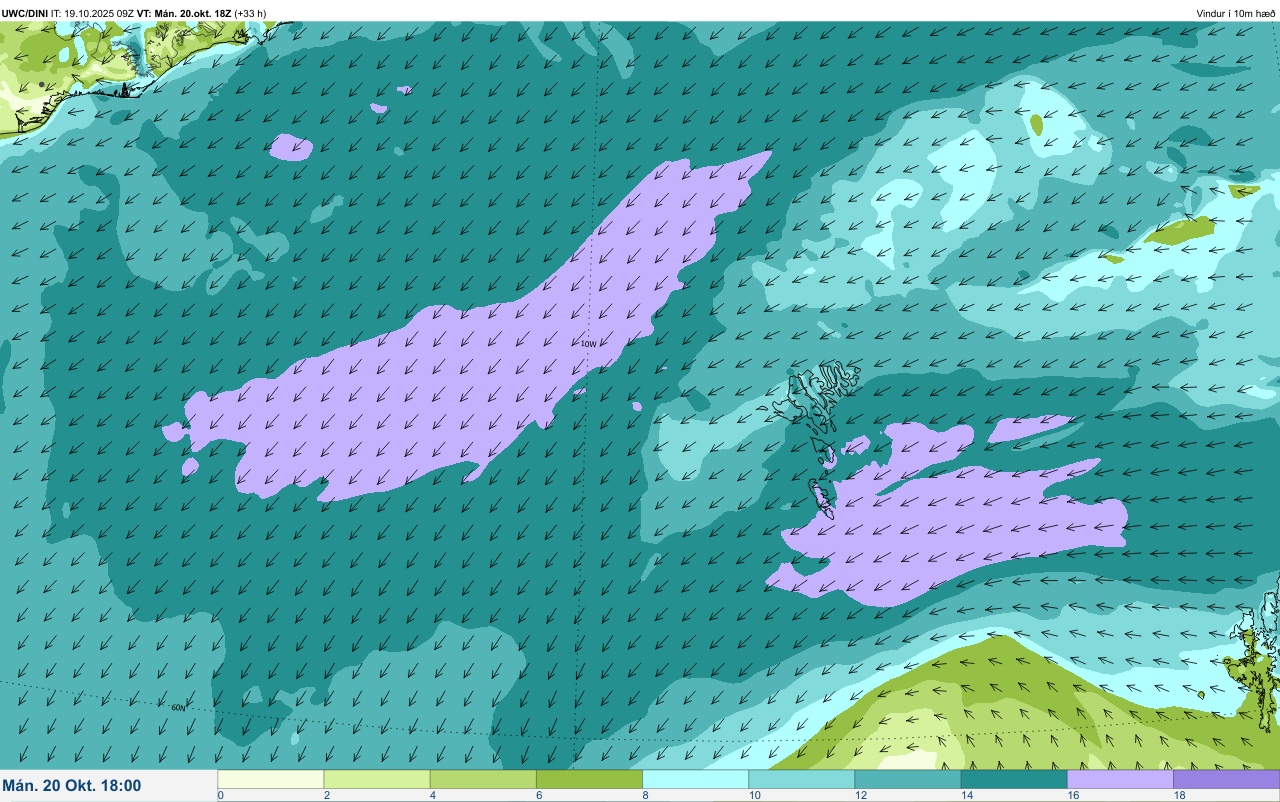Click the legend value '4'
This screenshot has height=802, width=1280.
pos(431,795)
